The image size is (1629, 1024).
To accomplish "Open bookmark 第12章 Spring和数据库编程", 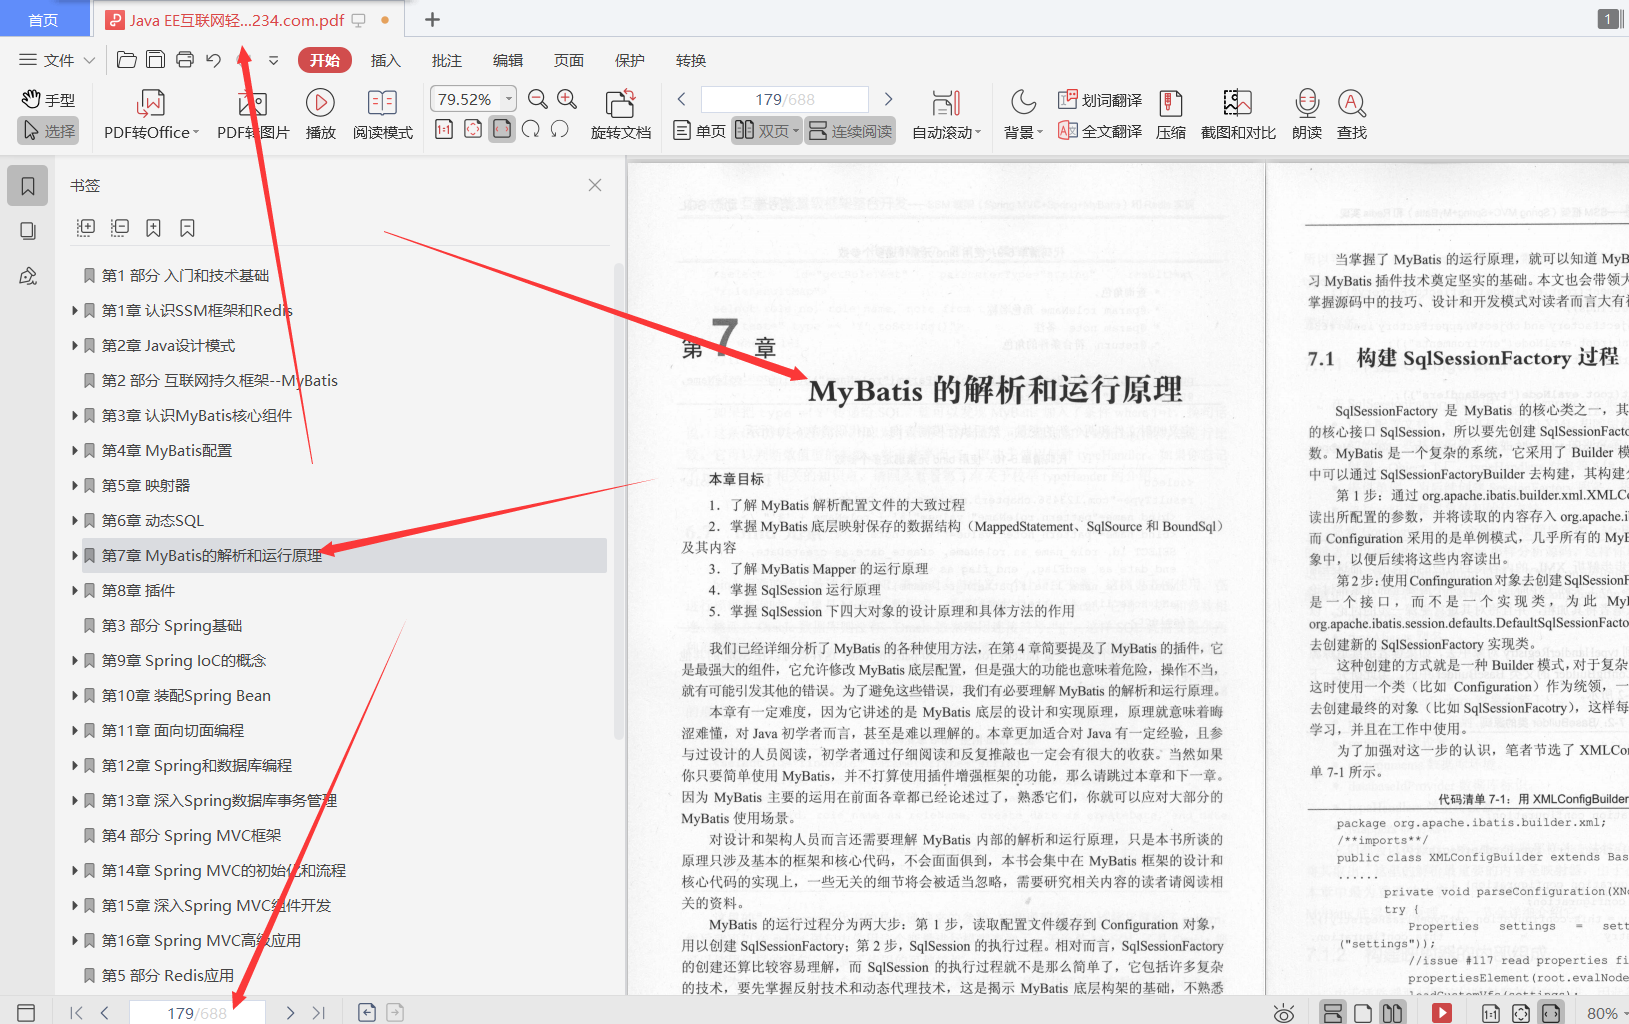I will click(196, 766).
